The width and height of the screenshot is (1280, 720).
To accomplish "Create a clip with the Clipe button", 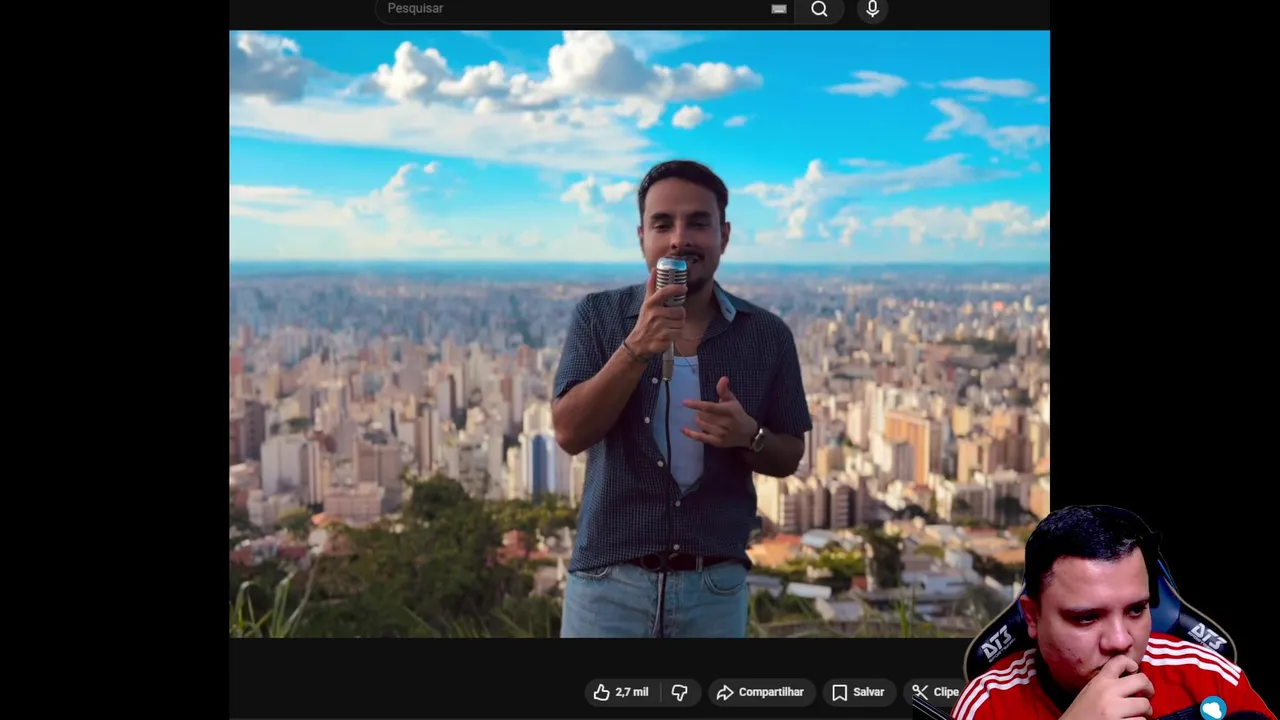I will click(936, 692).
